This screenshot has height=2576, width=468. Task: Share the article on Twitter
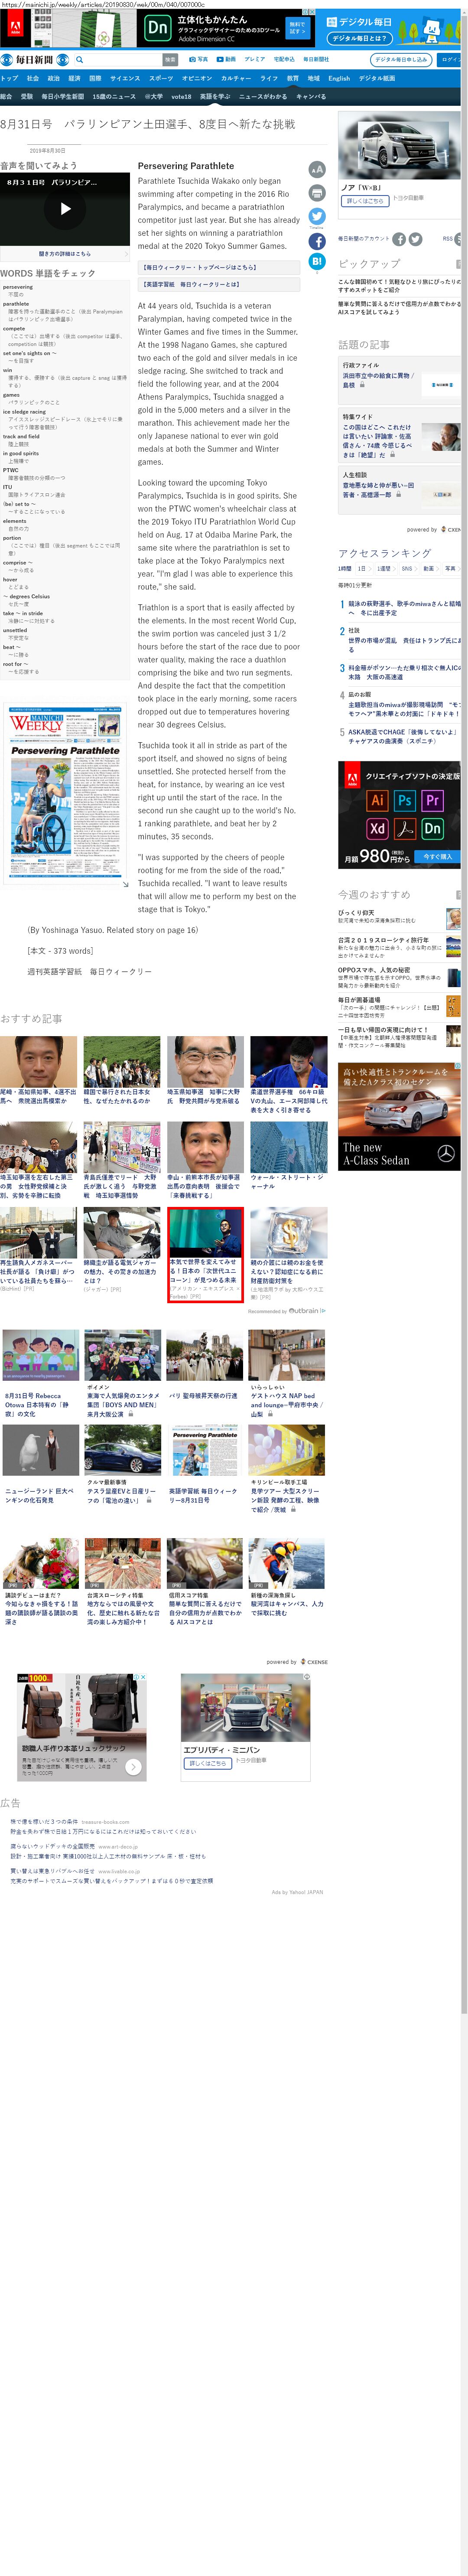317,216
